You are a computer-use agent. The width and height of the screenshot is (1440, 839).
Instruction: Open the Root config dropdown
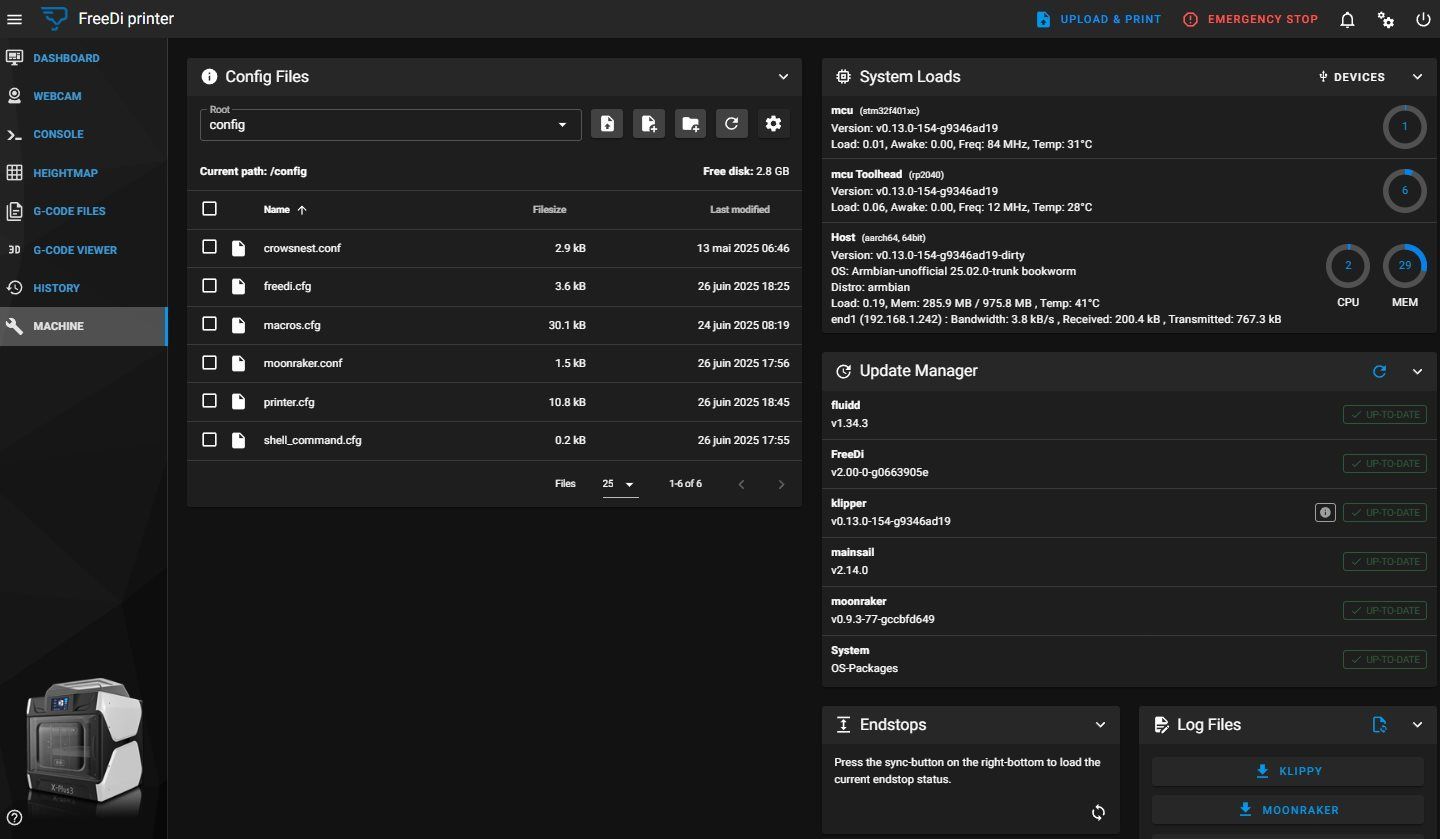[391, 125]
